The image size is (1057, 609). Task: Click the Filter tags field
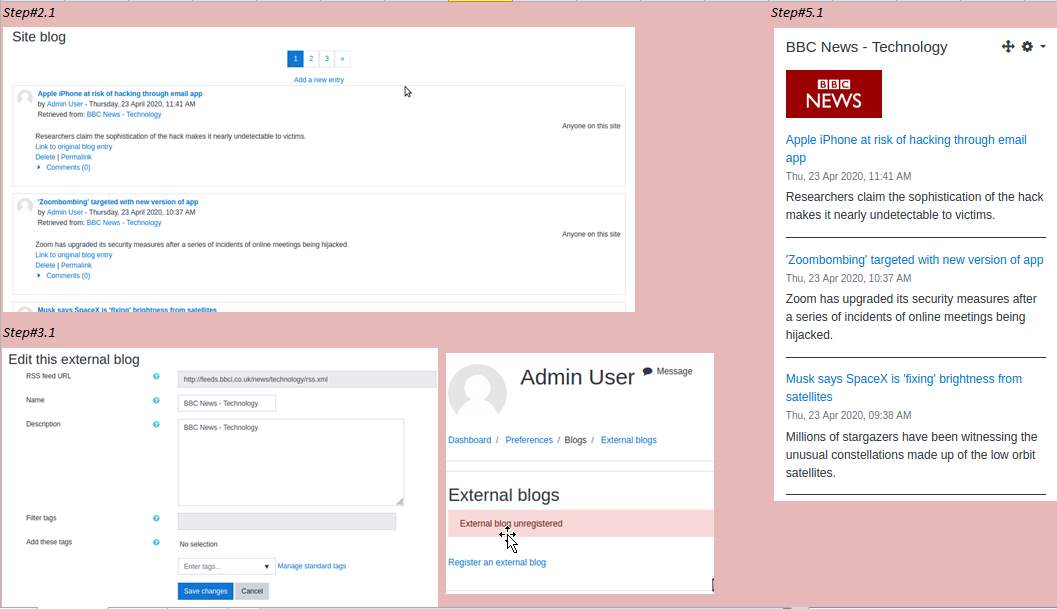[x=286, y=521]
